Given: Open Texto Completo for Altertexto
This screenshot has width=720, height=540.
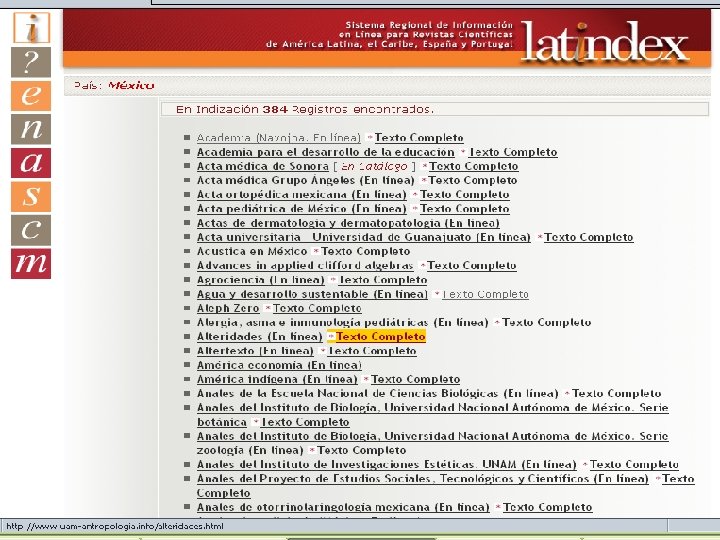Looking at the screenshot, I should pos(372,351).
